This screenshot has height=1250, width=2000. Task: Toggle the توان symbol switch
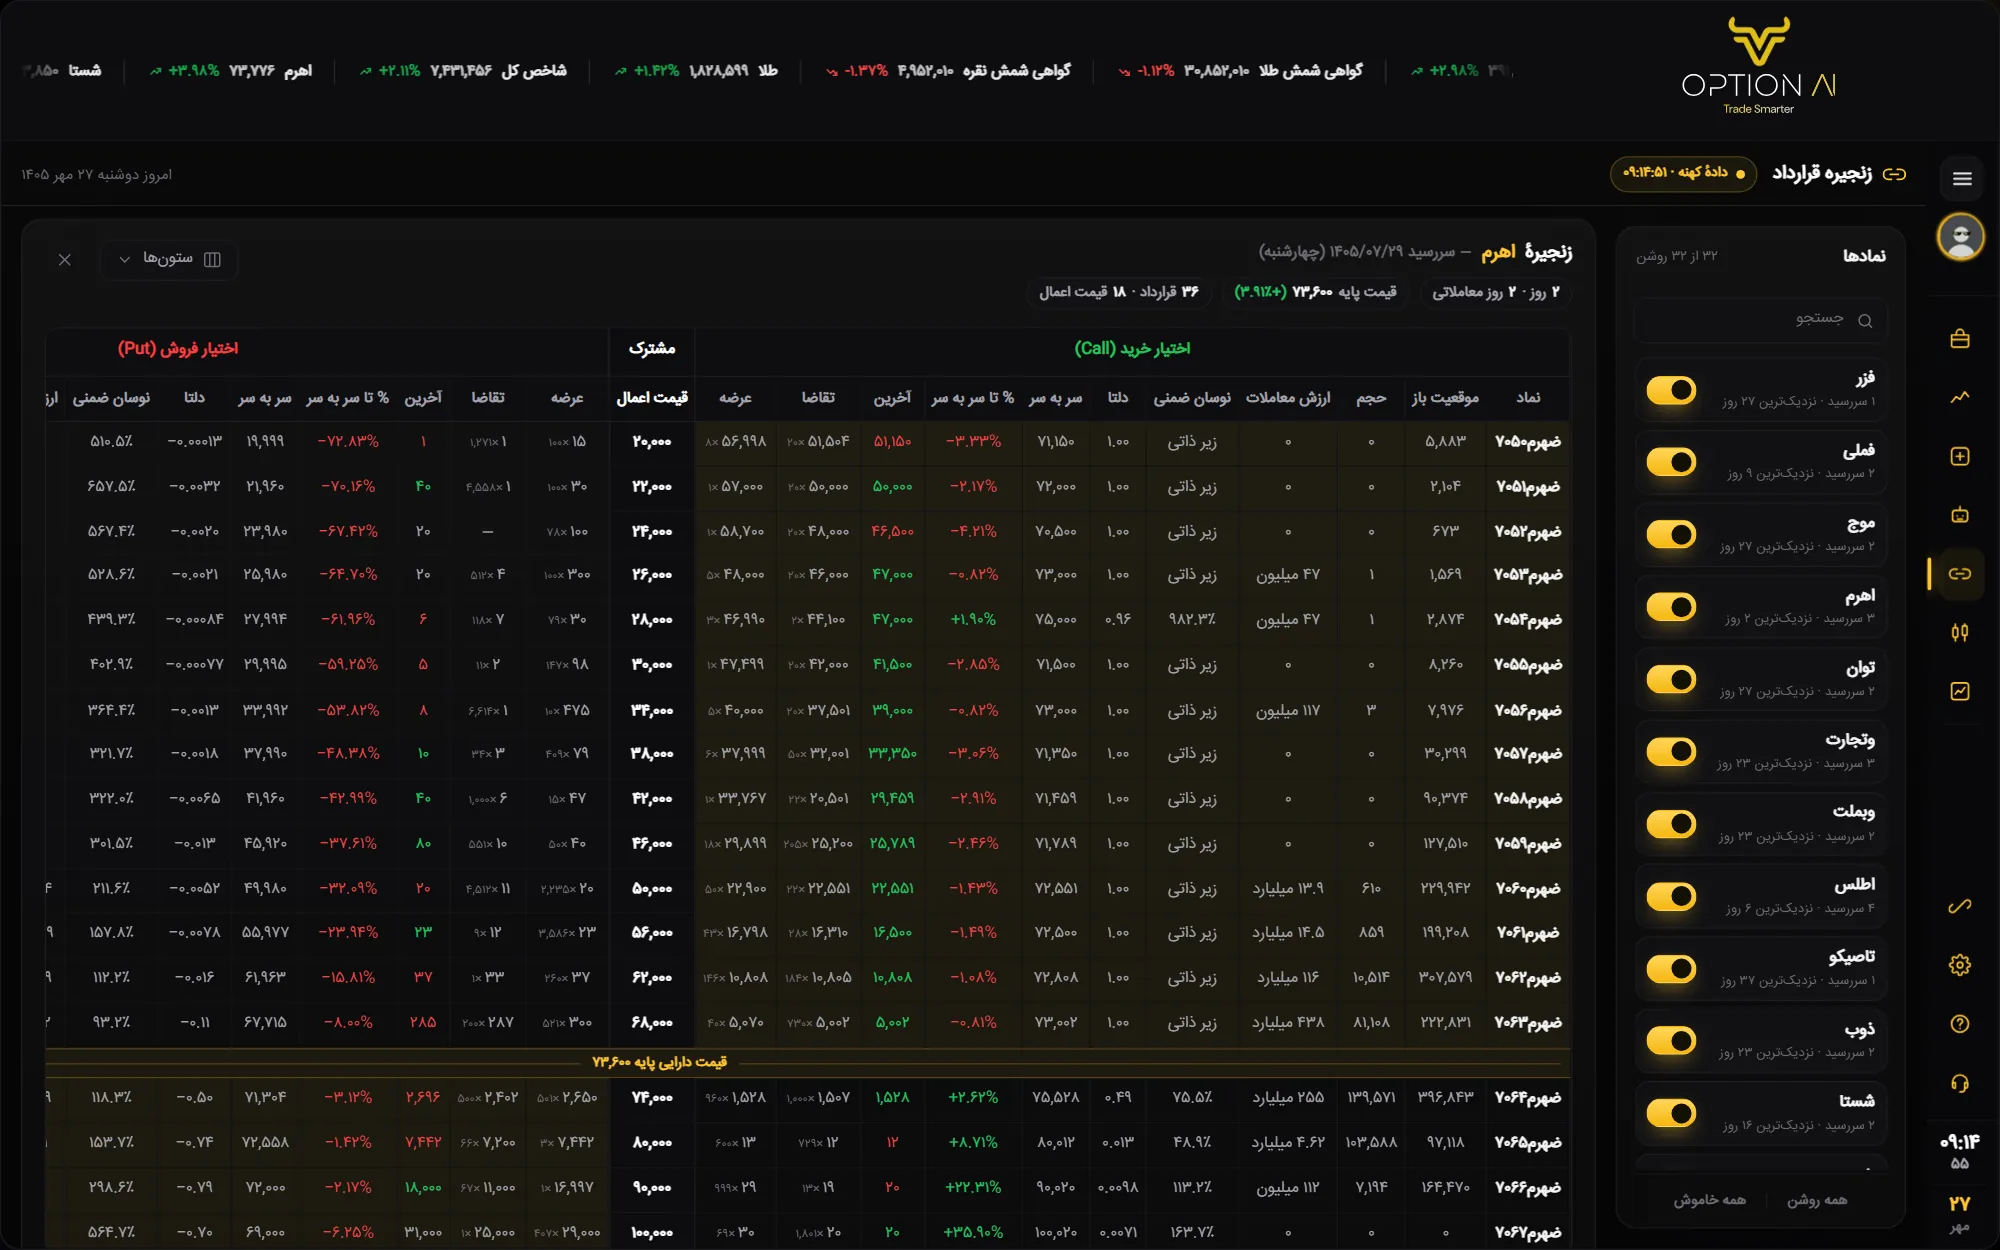click(1672, 679)
